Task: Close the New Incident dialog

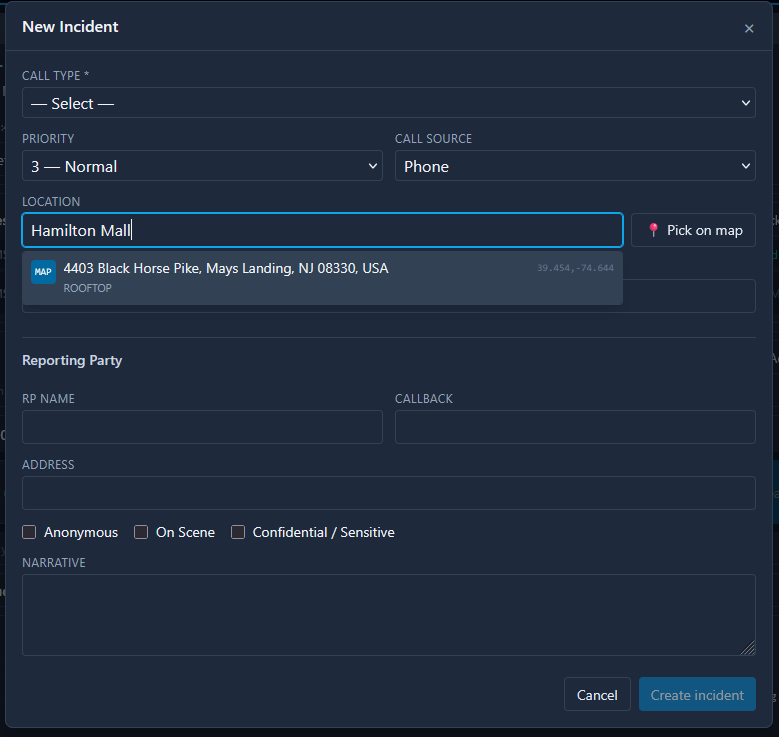Action: tap(749, 29)
